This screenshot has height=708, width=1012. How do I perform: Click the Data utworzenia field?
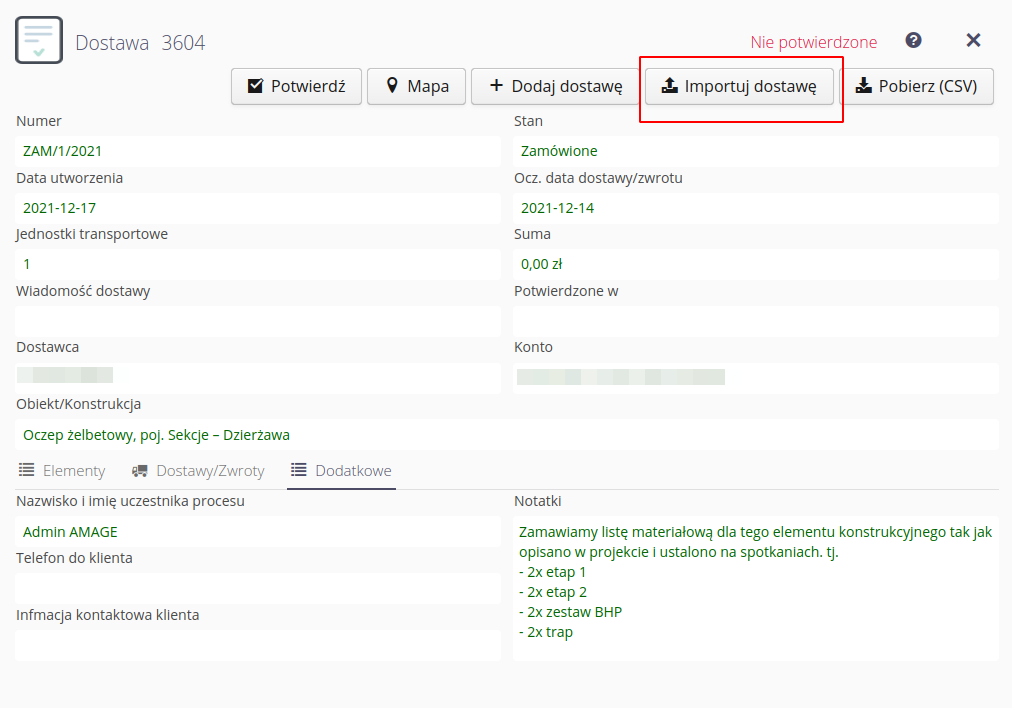[257, 208]
